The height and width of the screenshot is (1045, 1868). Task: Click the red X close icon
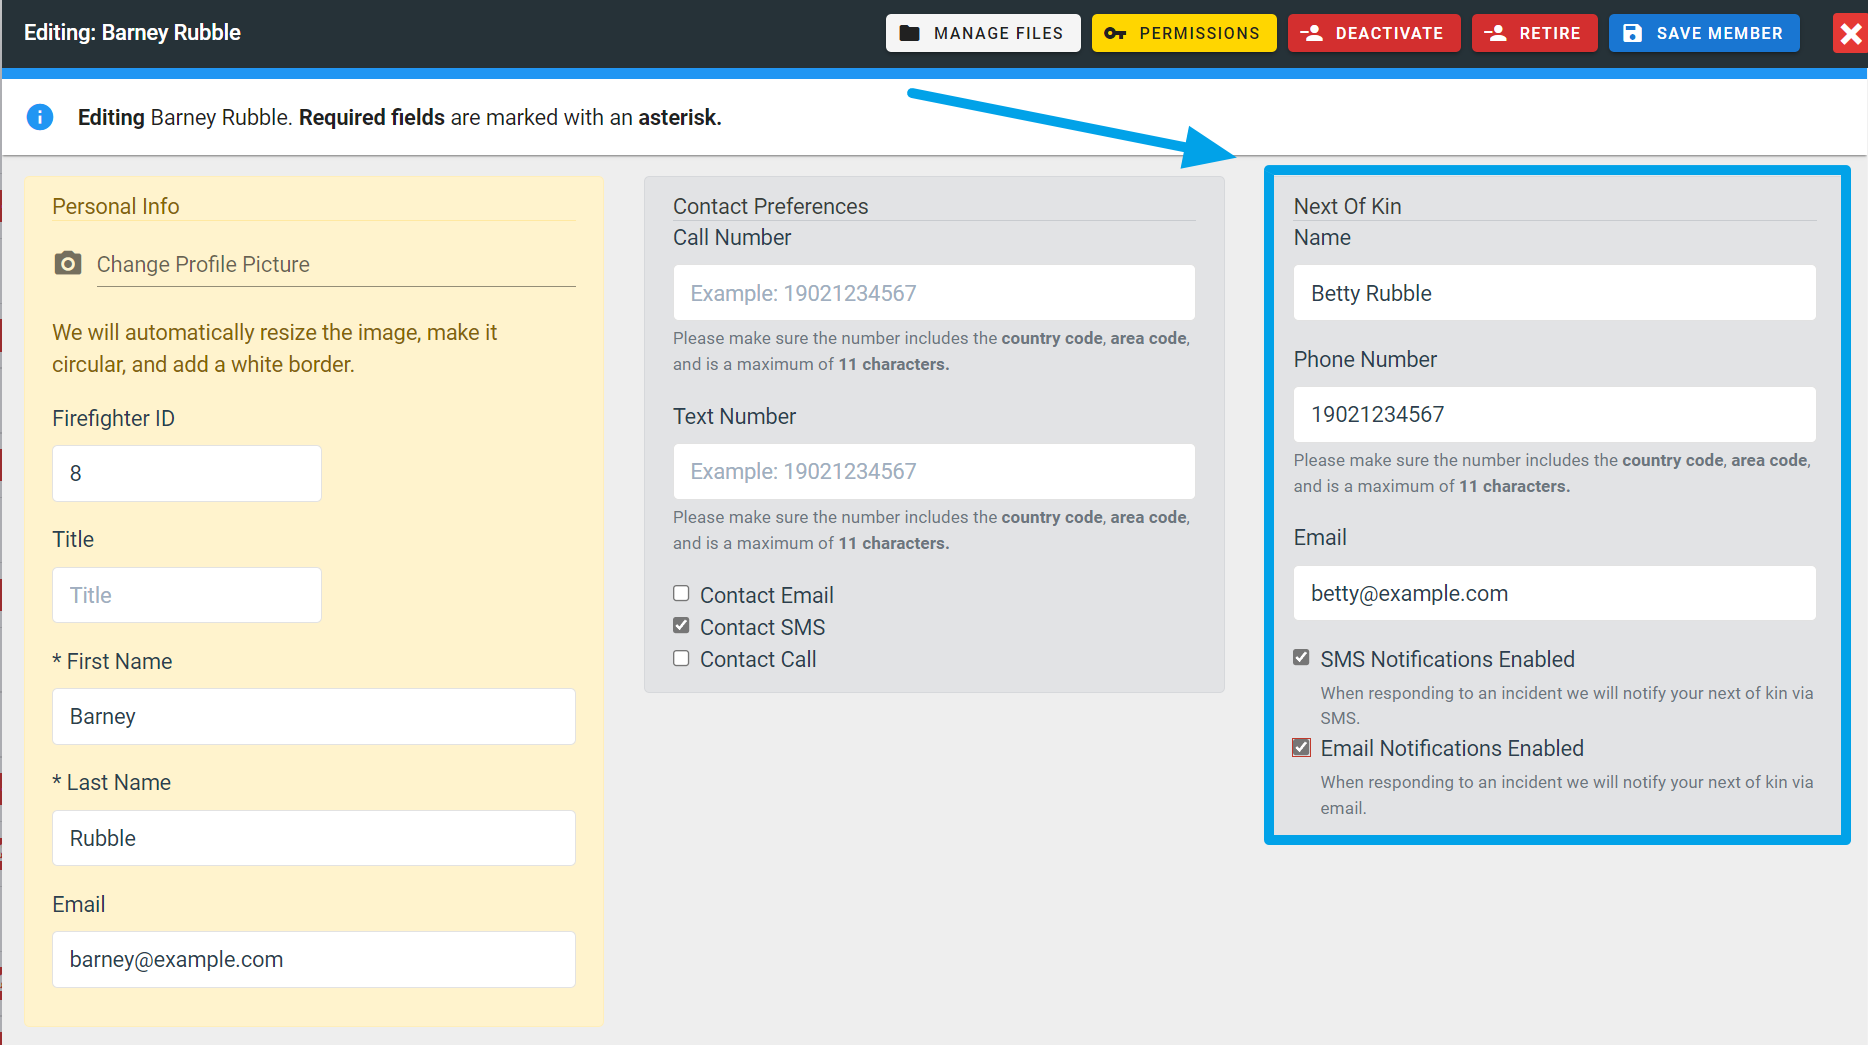(1850, 34)
